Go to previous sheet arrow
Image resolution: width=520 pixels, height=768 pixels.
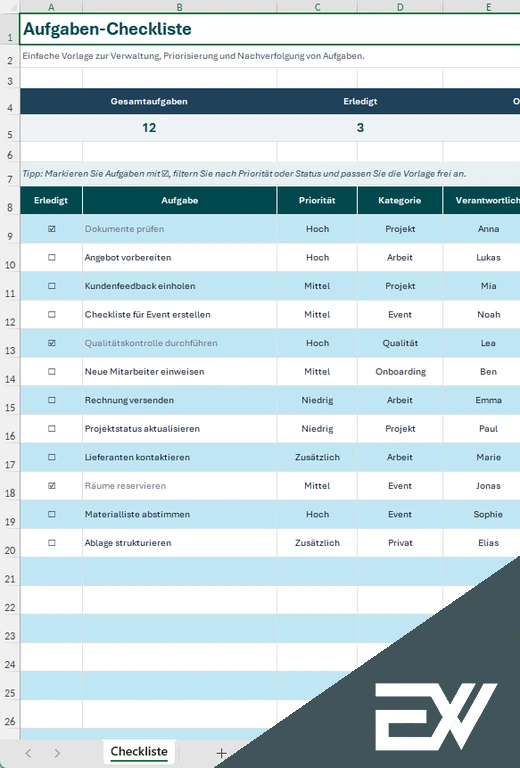point(28,753)
